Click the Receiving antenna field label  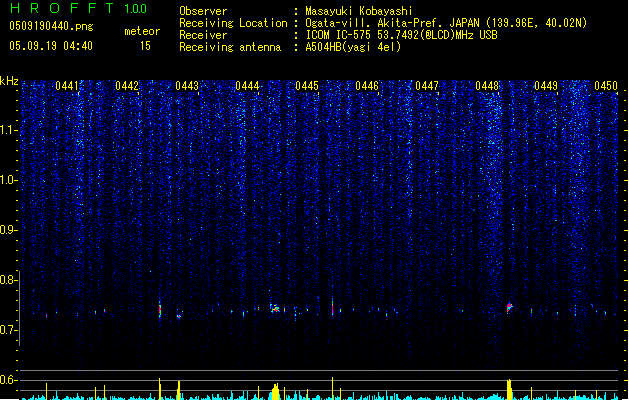(230, 47)
